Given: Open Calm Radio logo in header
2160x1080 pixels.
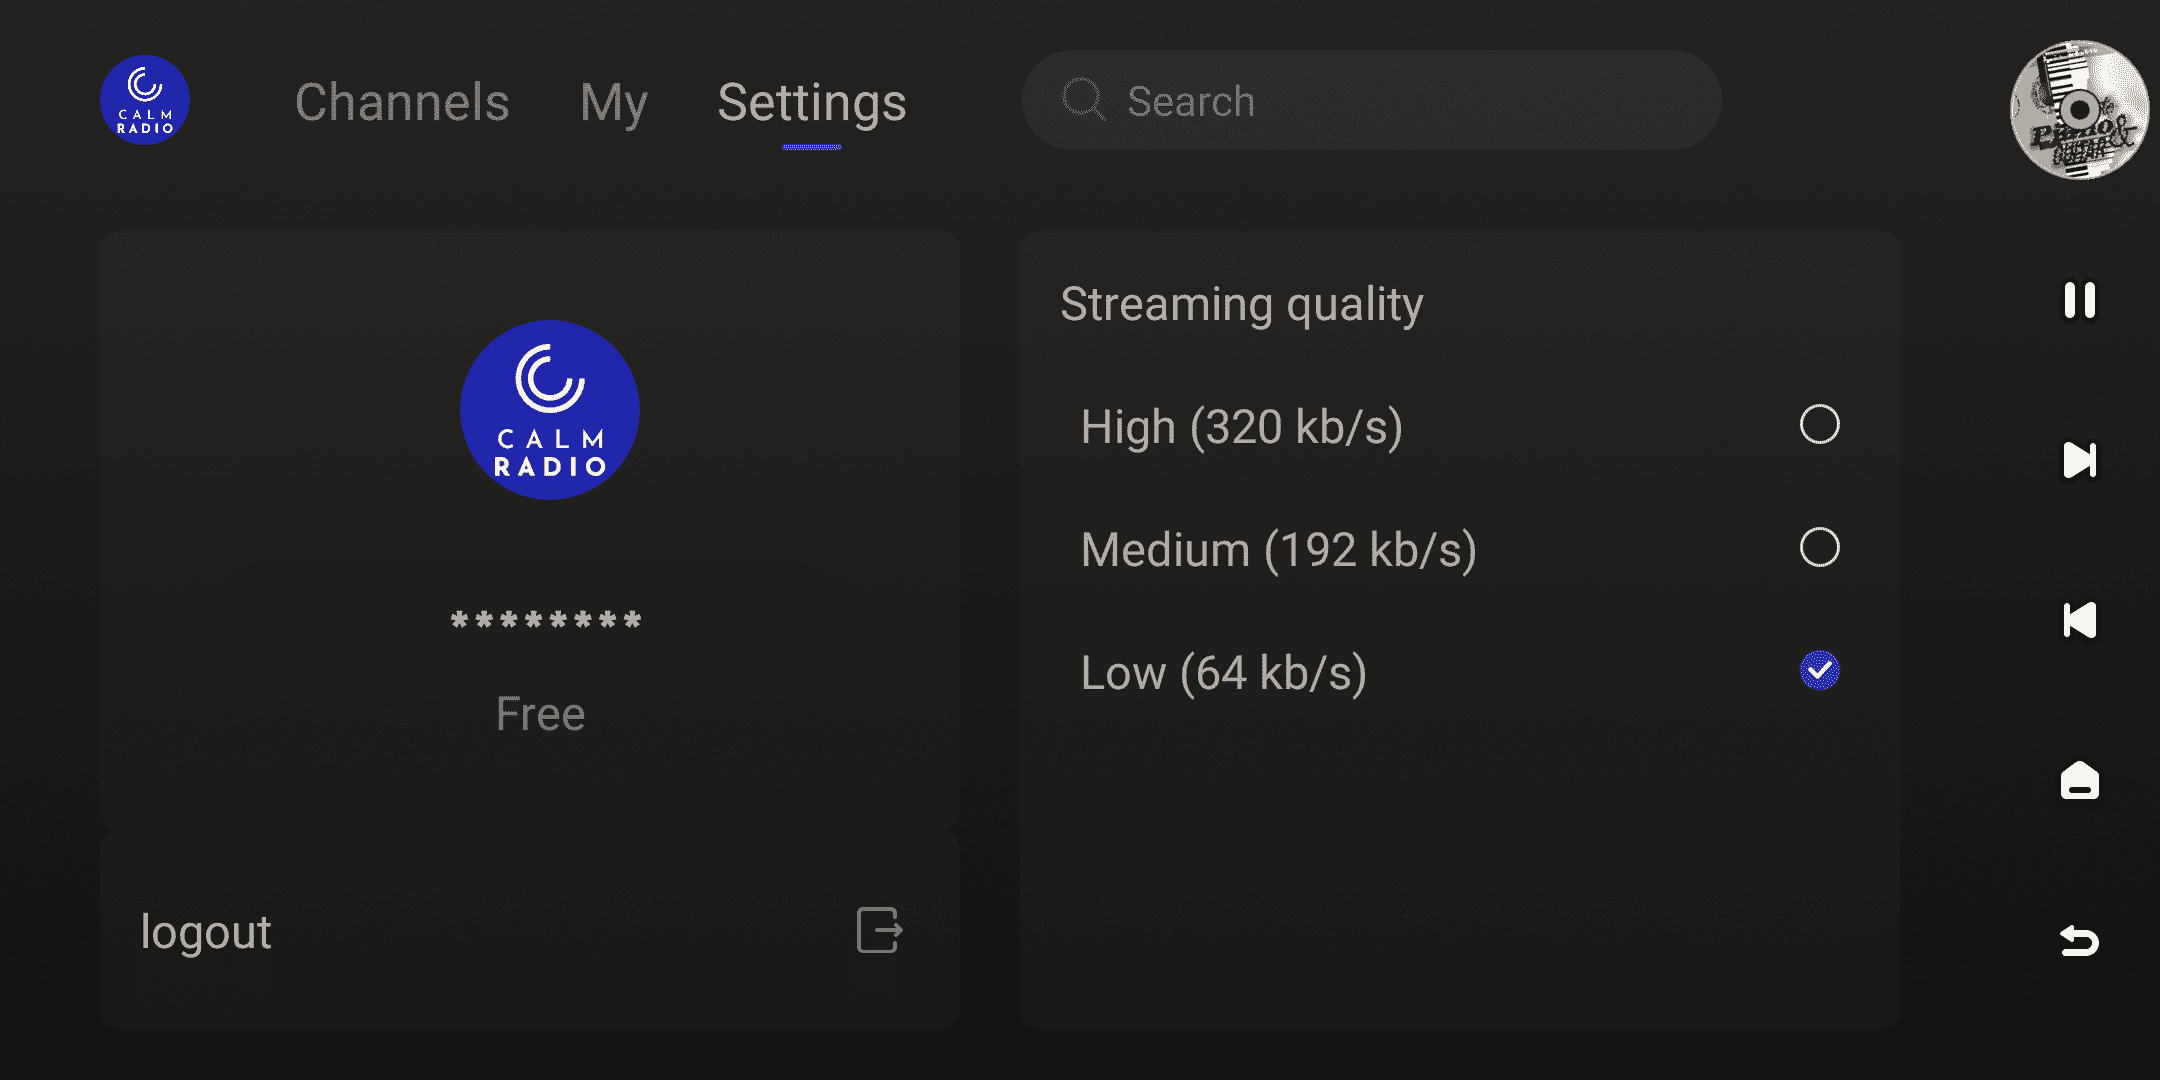Looking at the screenshot, I should [x=145, y=100].
